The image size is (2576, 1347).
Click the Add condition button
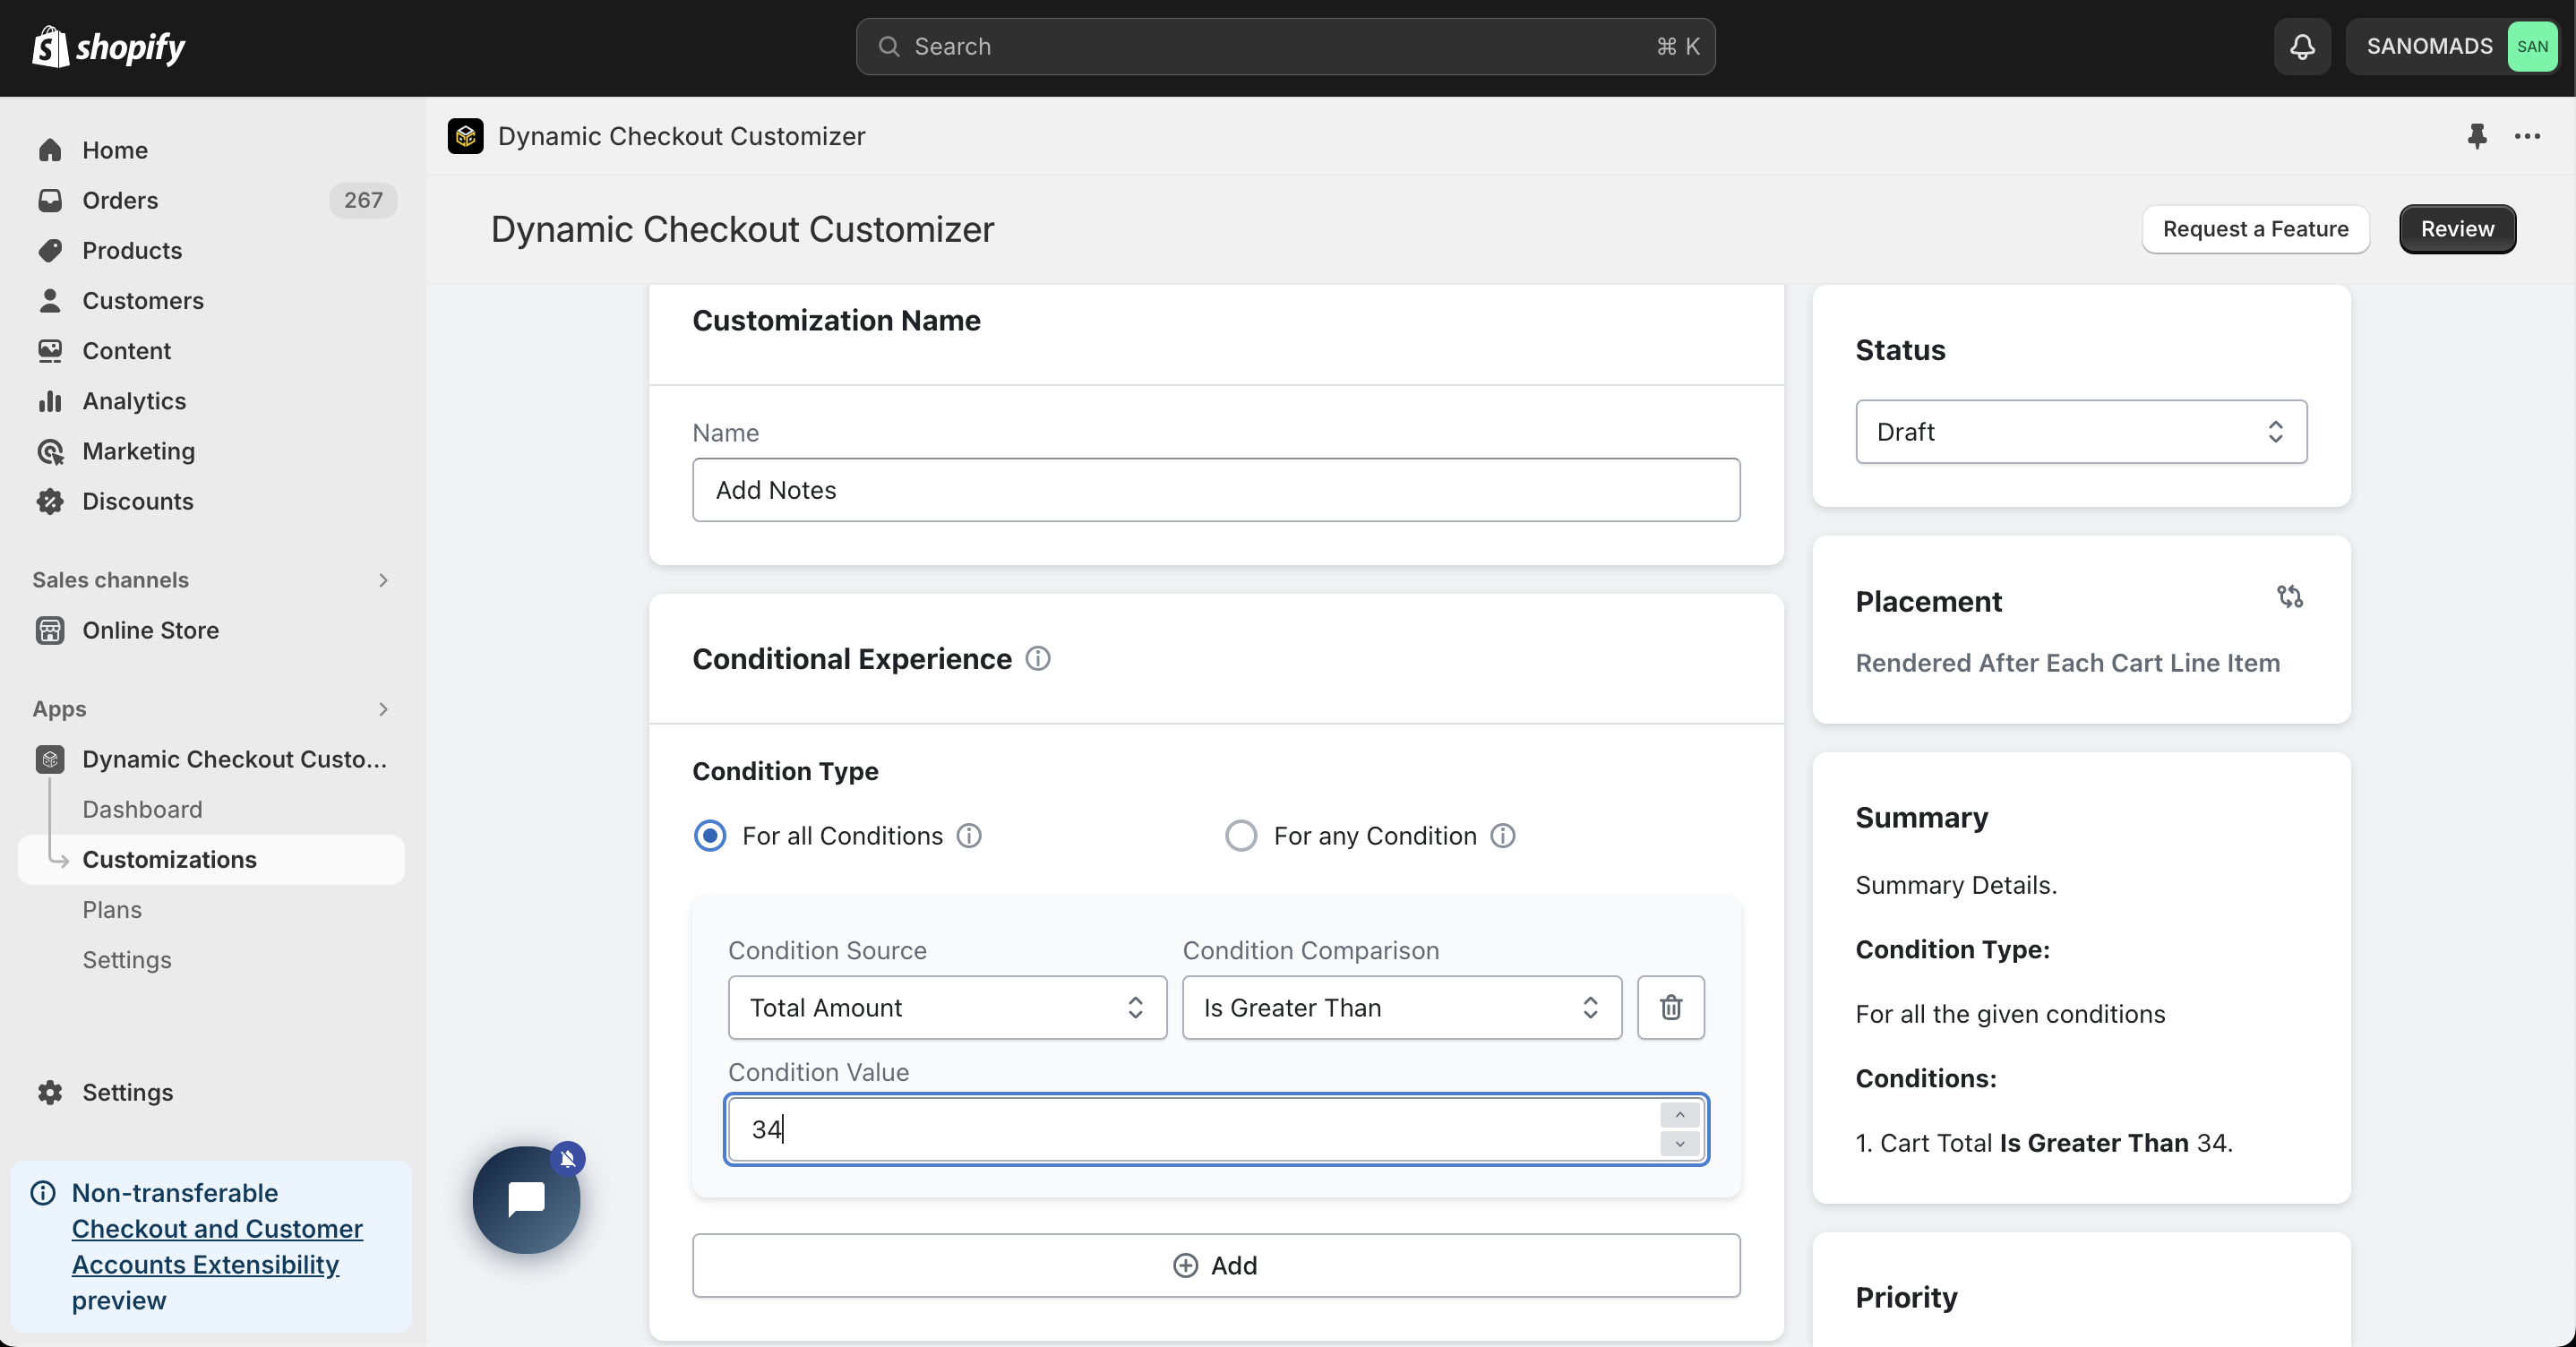pyautogui.click(x=1216, y=1265)
